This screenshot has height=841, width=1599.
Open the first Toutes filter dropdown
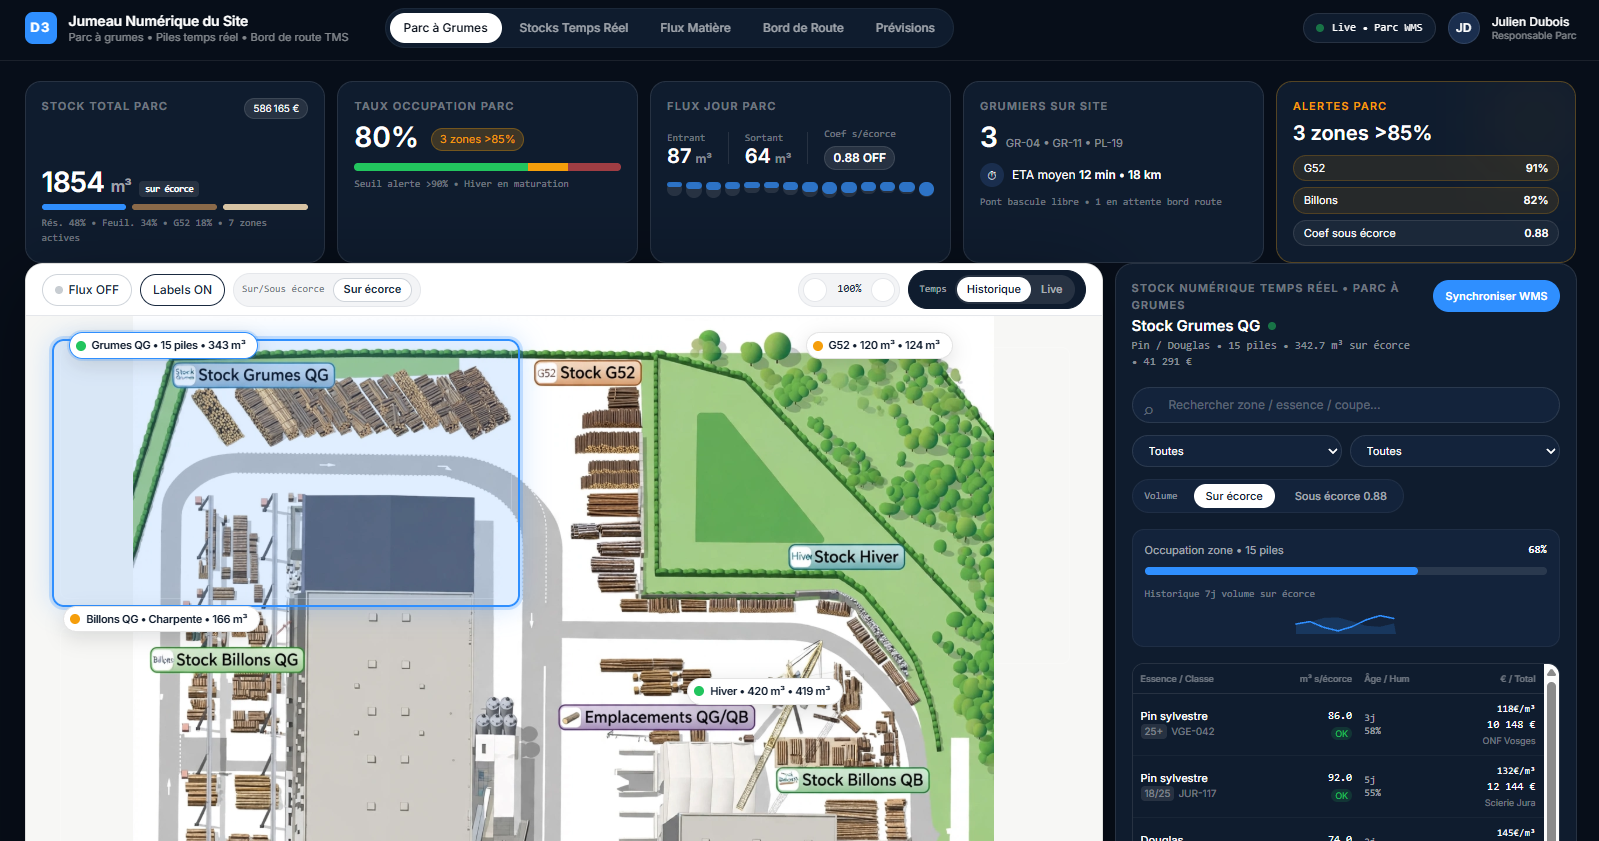pos(1236,451)
